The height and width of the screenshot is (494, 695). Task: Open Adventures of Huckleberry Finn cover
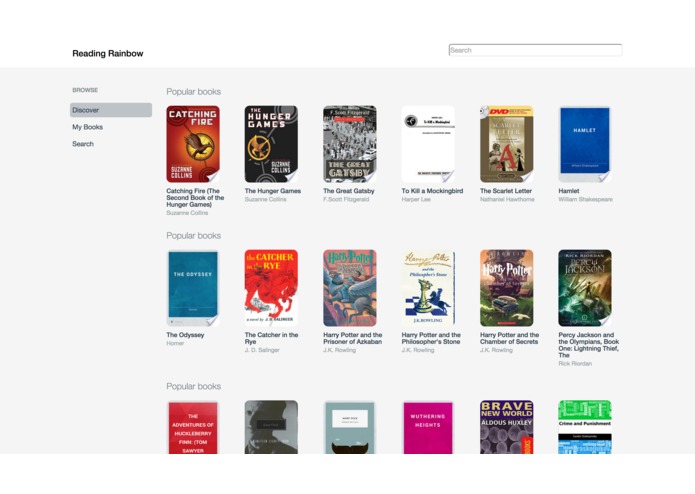[193, 427]
